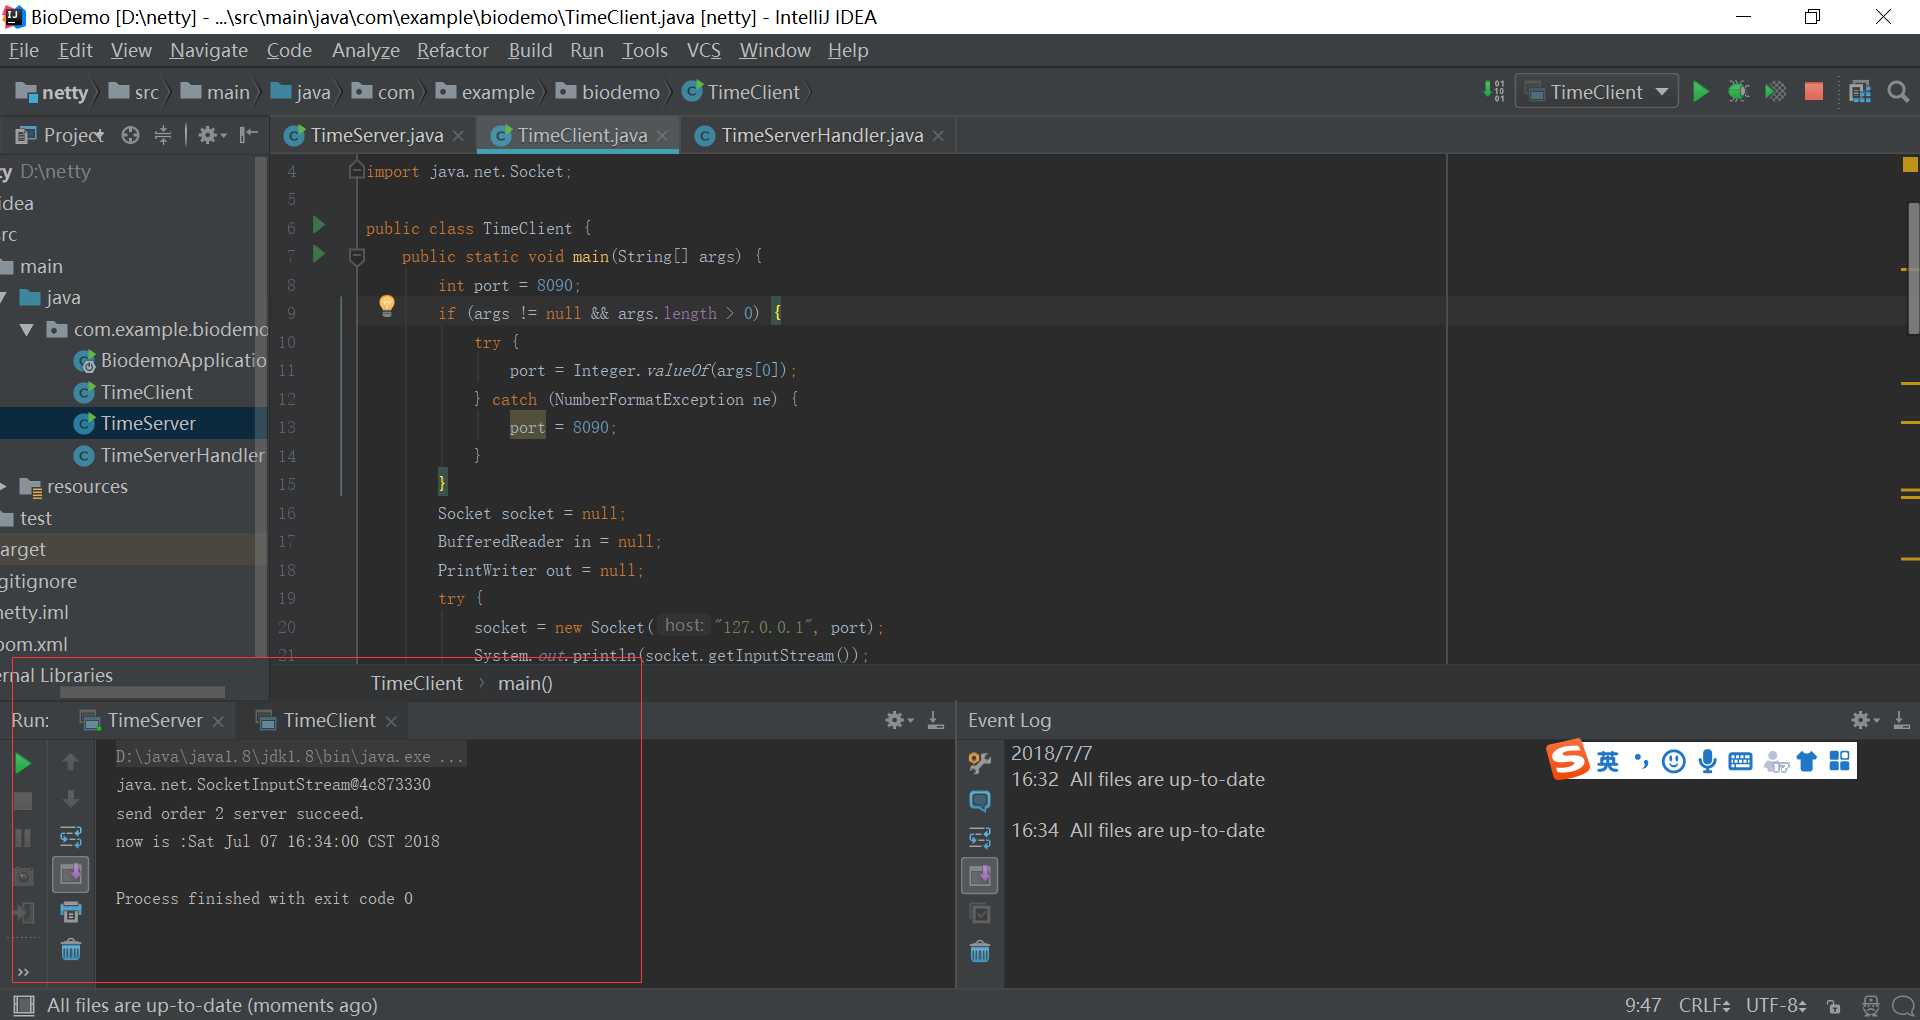Hide the Event Log panel
Viewport: 1920px width, 1020px height.
pos(1902,720)
